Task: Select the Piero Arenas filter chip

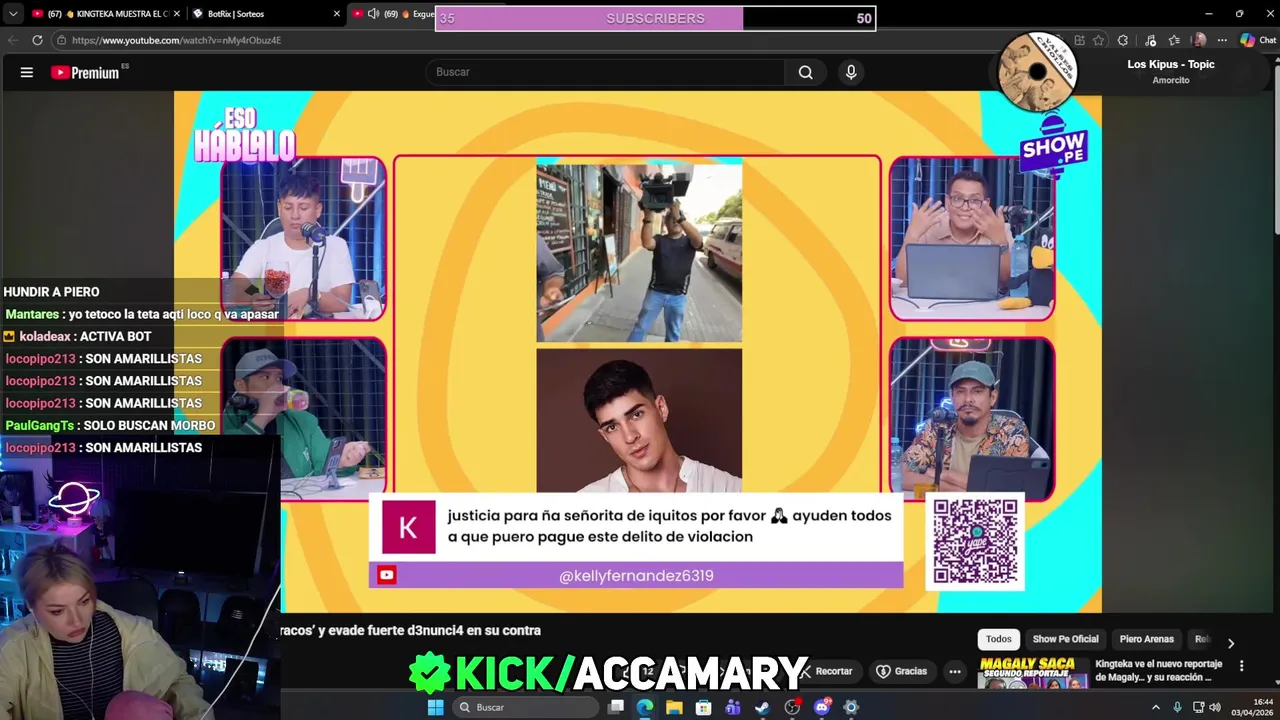Action: (x=1146, y=639)
